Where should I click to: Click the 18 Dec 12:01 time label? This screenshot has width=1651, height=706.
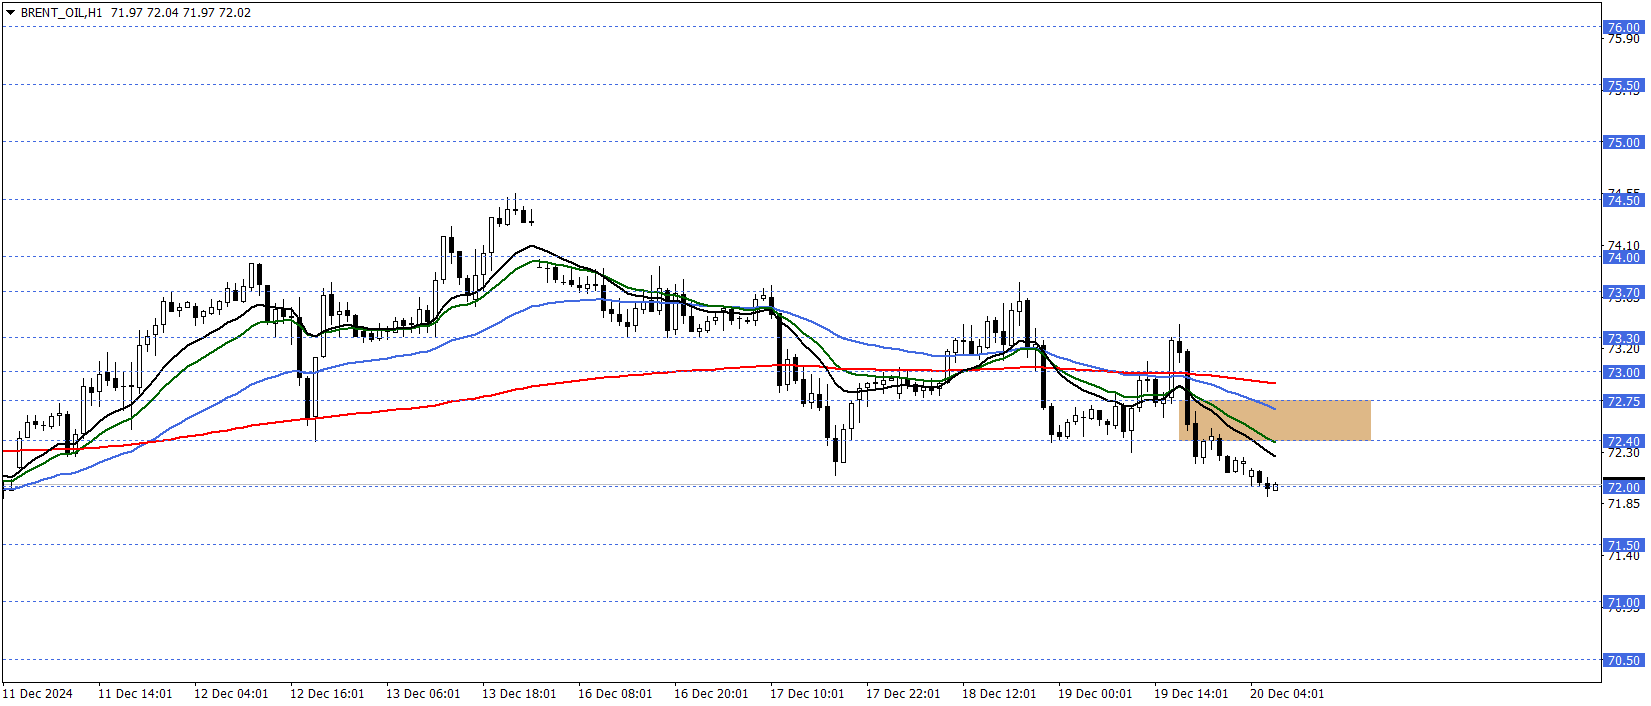[999, 694]
